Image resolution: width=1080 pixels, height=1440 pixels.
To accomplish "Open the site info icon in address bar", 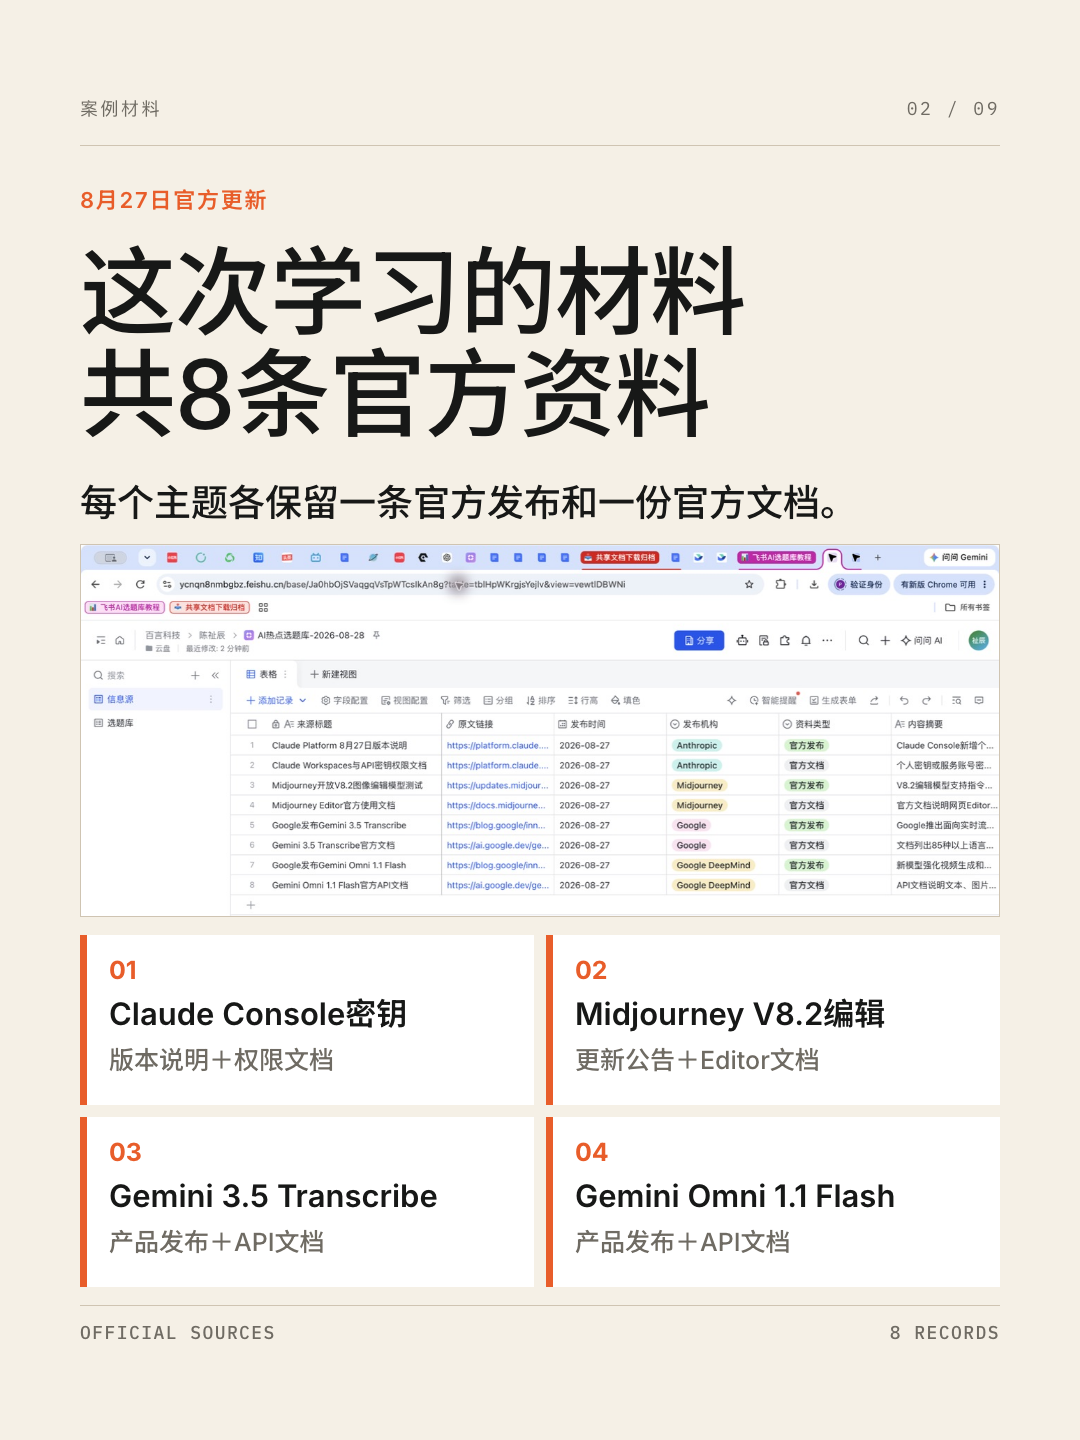I will point(167,584).
